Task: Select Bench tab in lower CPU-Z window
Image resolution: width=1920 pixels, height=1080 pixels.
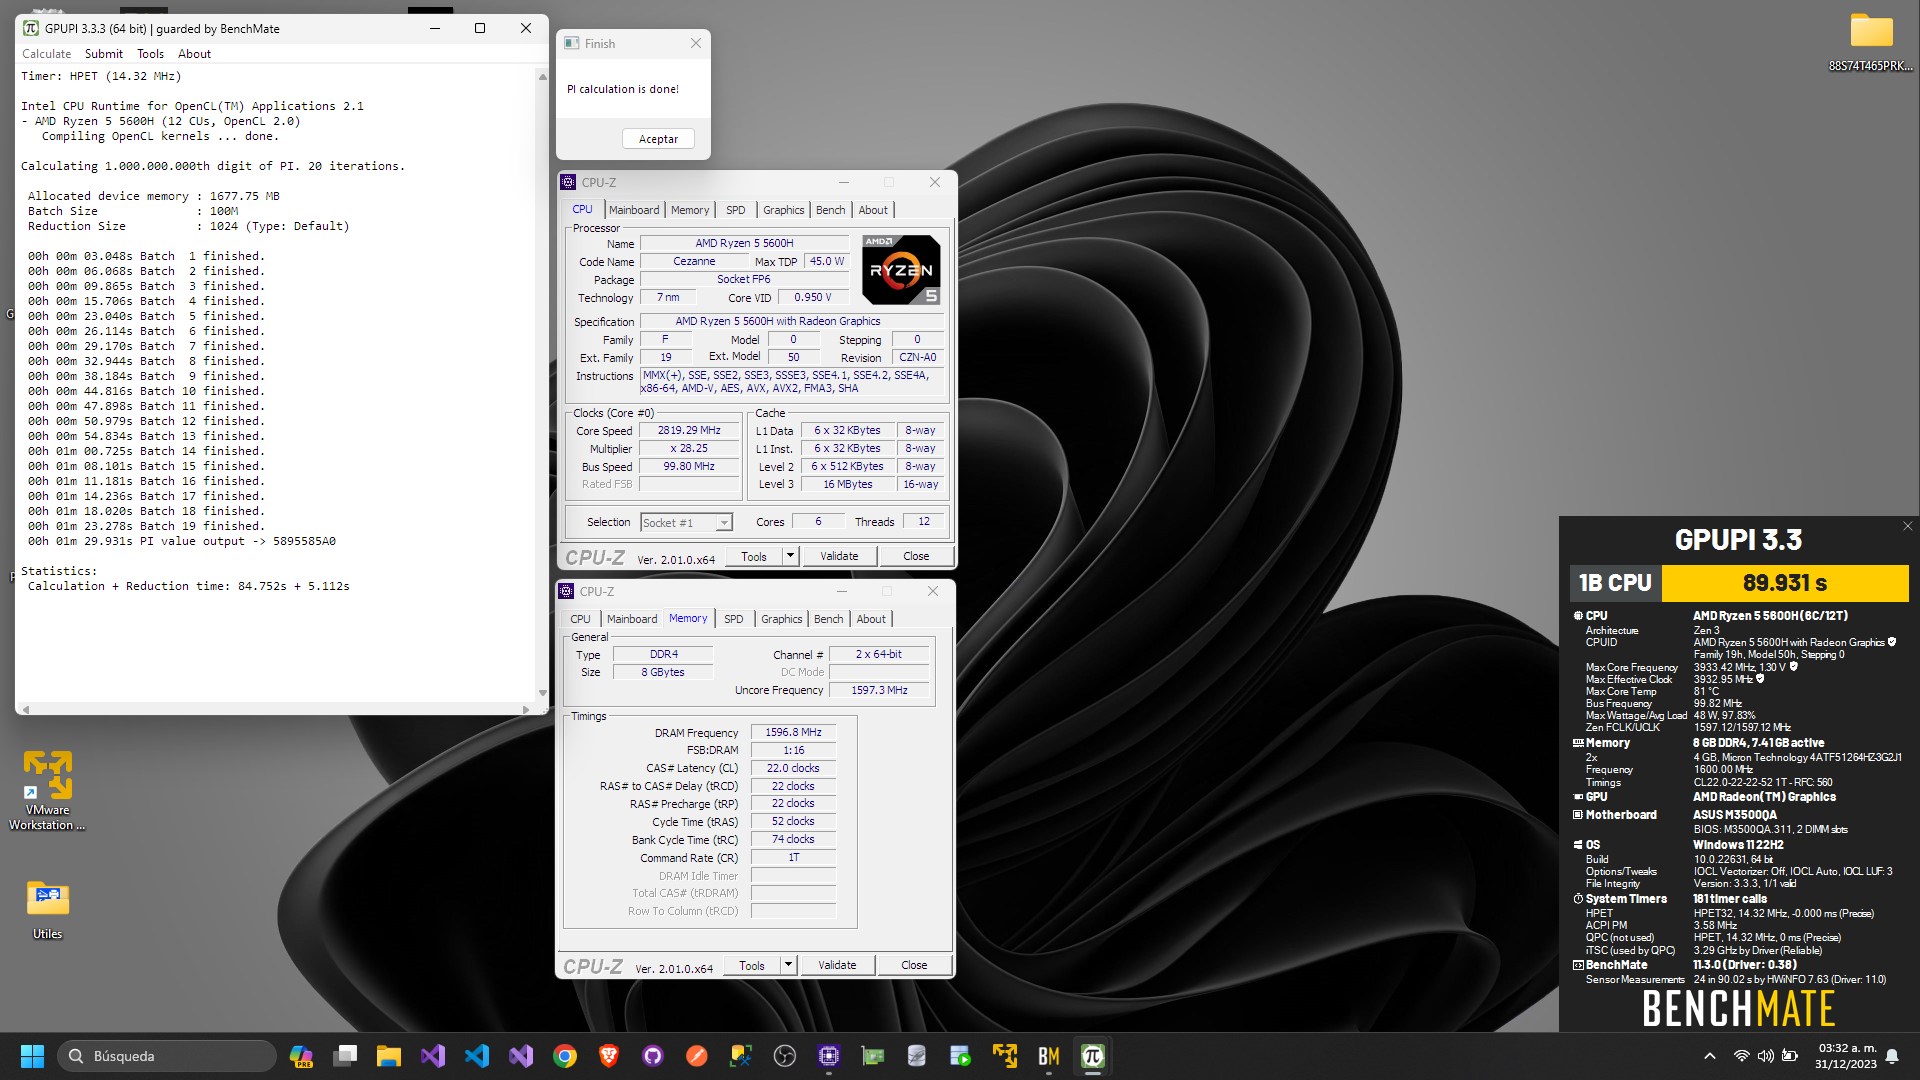Action: (828, 619)
